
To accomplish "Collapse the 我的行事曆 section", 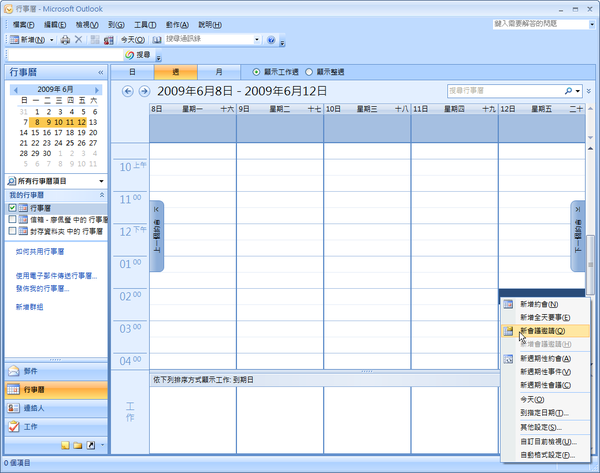I will [x=101, y=194].
